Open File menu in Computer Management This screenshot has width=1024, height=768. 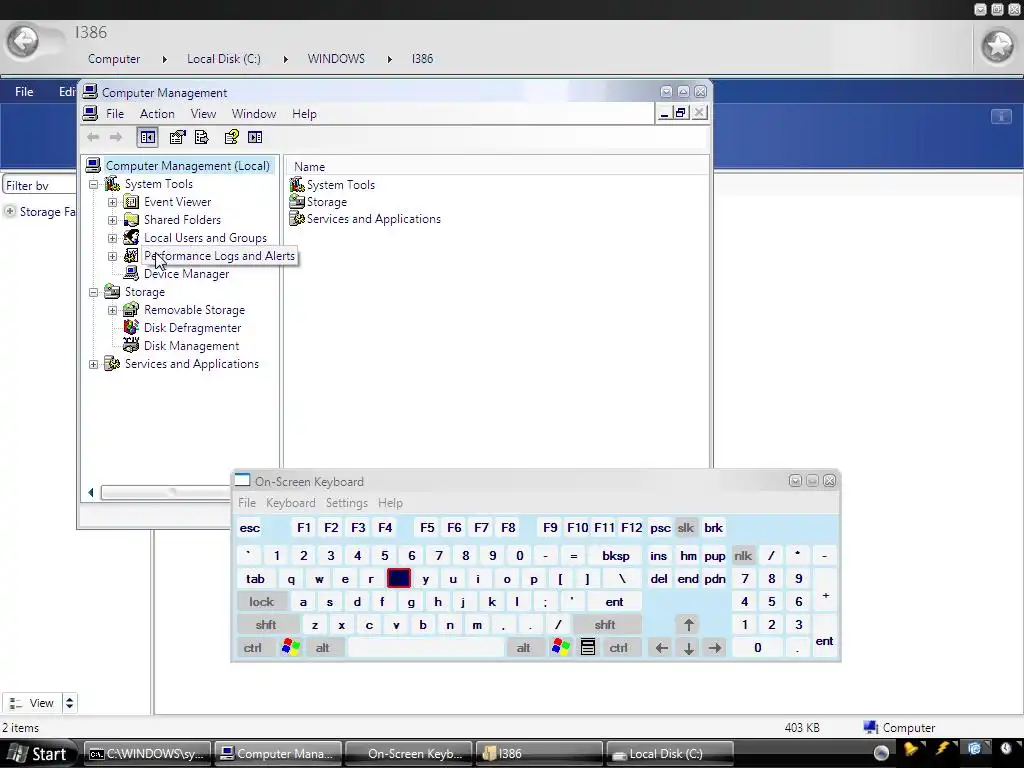coord(115,114)
